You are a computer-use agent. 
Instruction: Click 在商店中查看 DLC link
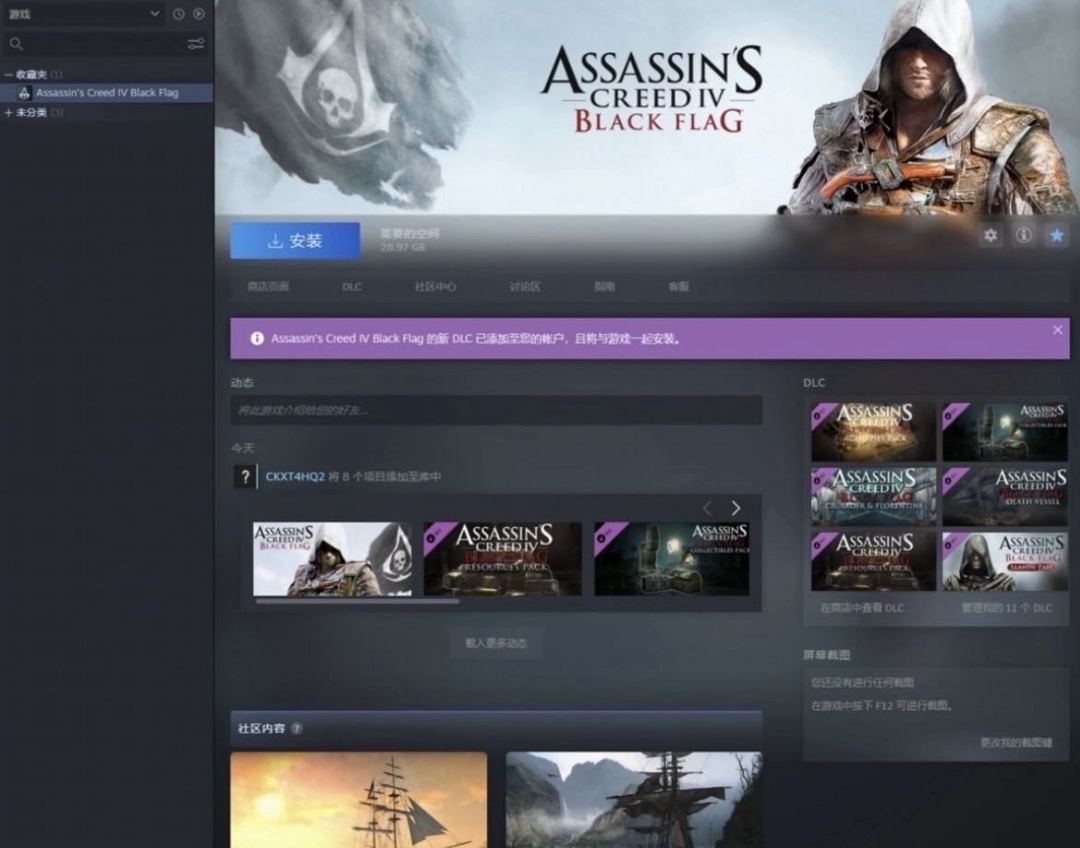click(862, 608)
